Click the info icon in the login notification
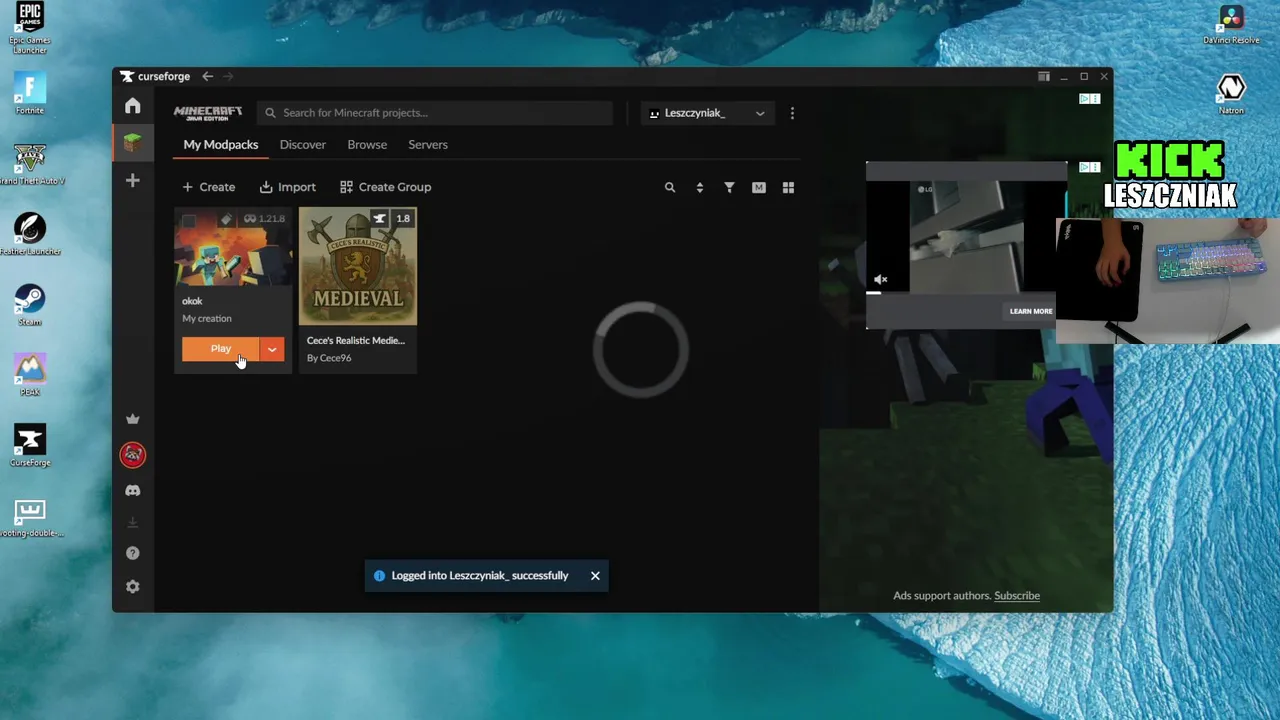This screenshot has height=720, width=1280. click(379, 576)
